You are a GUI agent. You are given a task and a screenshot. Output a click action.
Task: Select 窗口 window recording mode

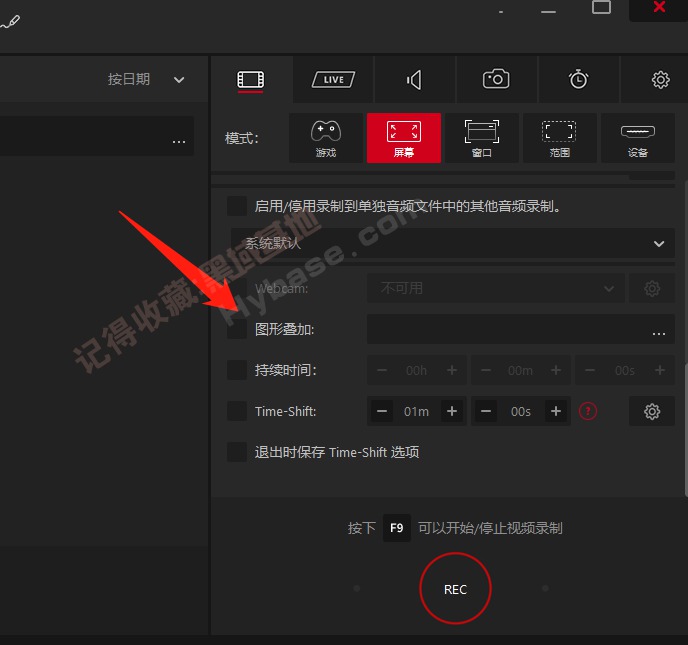pyautogui.click(x=482, y=138)
